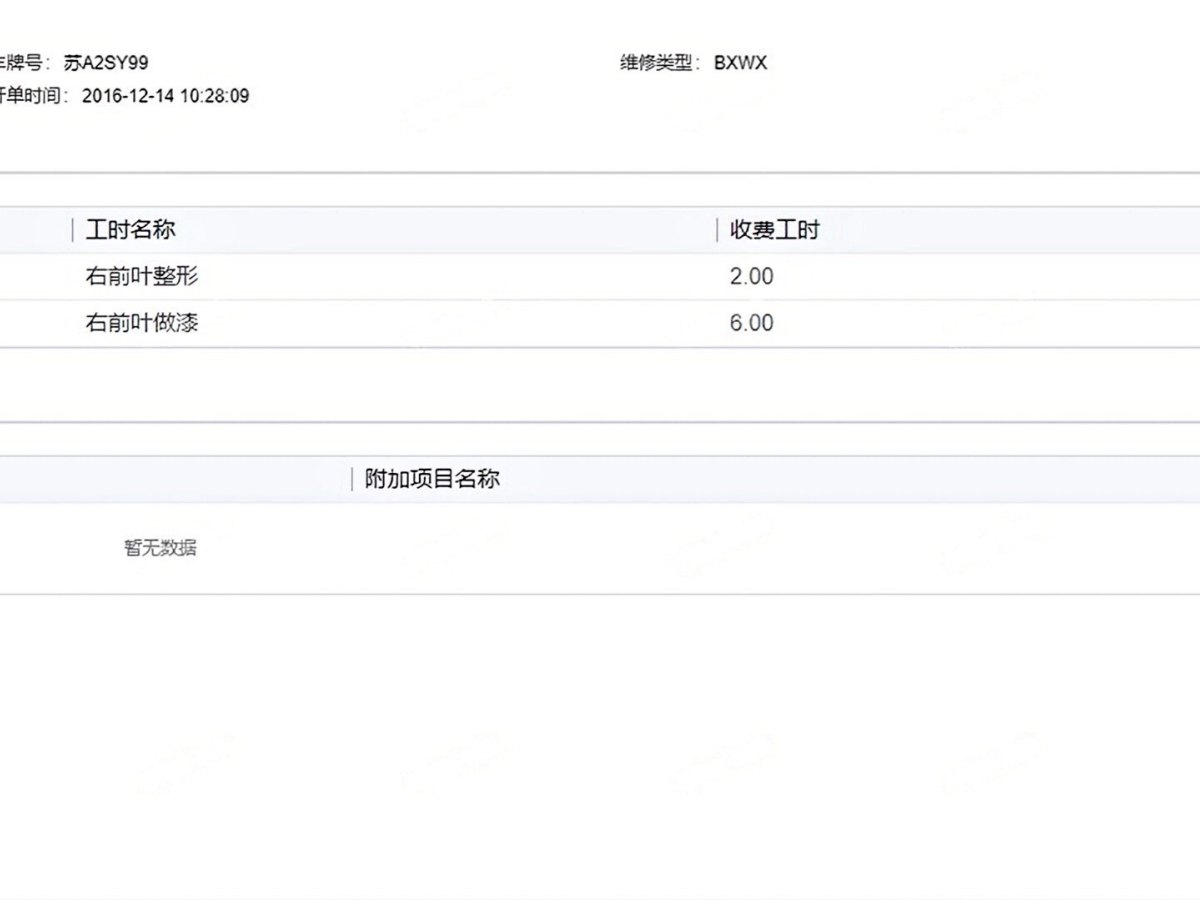The image size is (1200, 900).
Task: Click the blank cell left of 右前叶整形
Action: click(35, 276)
